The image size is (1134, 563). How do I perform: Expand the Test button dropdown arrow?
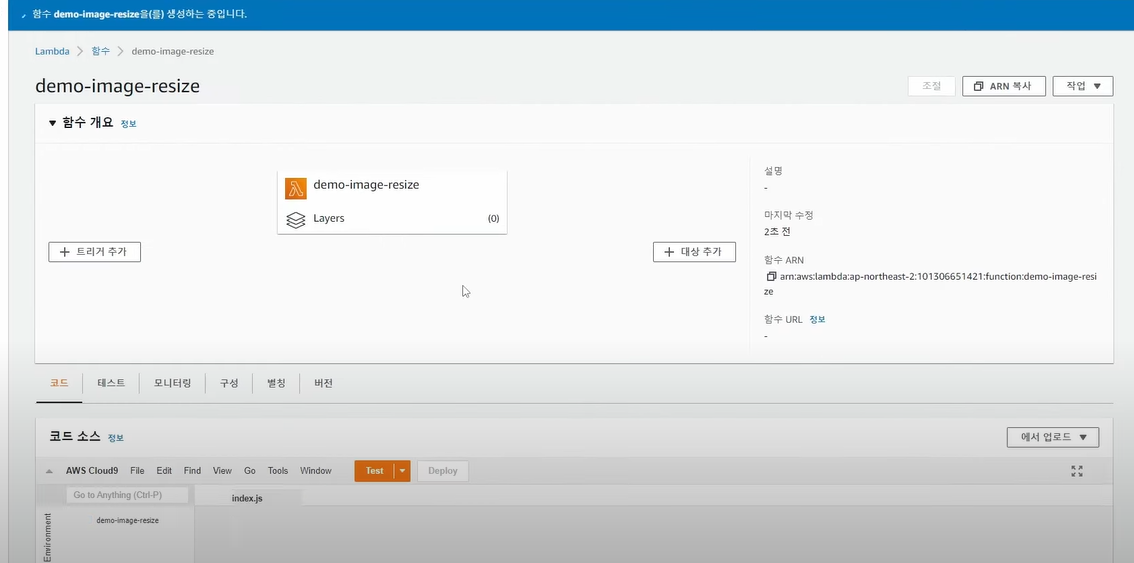[402, 471]
